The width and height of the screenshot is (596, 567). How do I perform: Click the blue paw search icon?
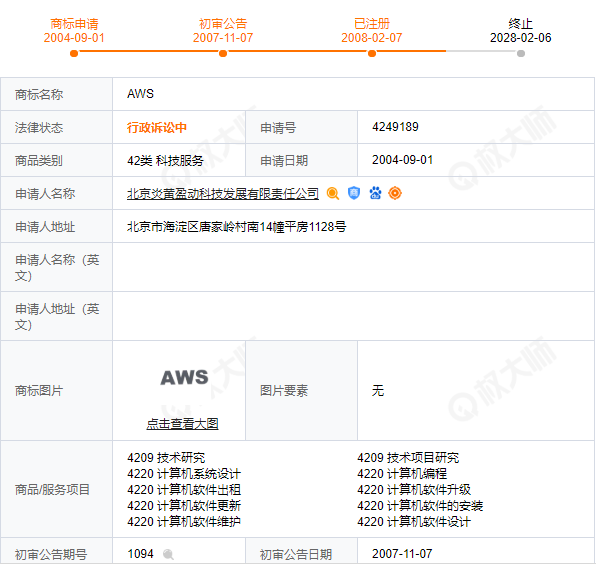[375, 193]
